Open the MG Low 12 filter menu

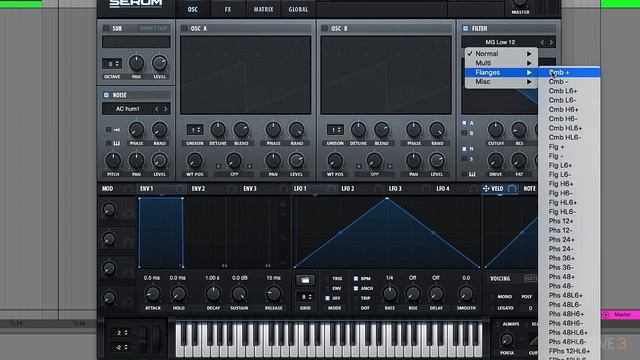click(x=500, y=42)
